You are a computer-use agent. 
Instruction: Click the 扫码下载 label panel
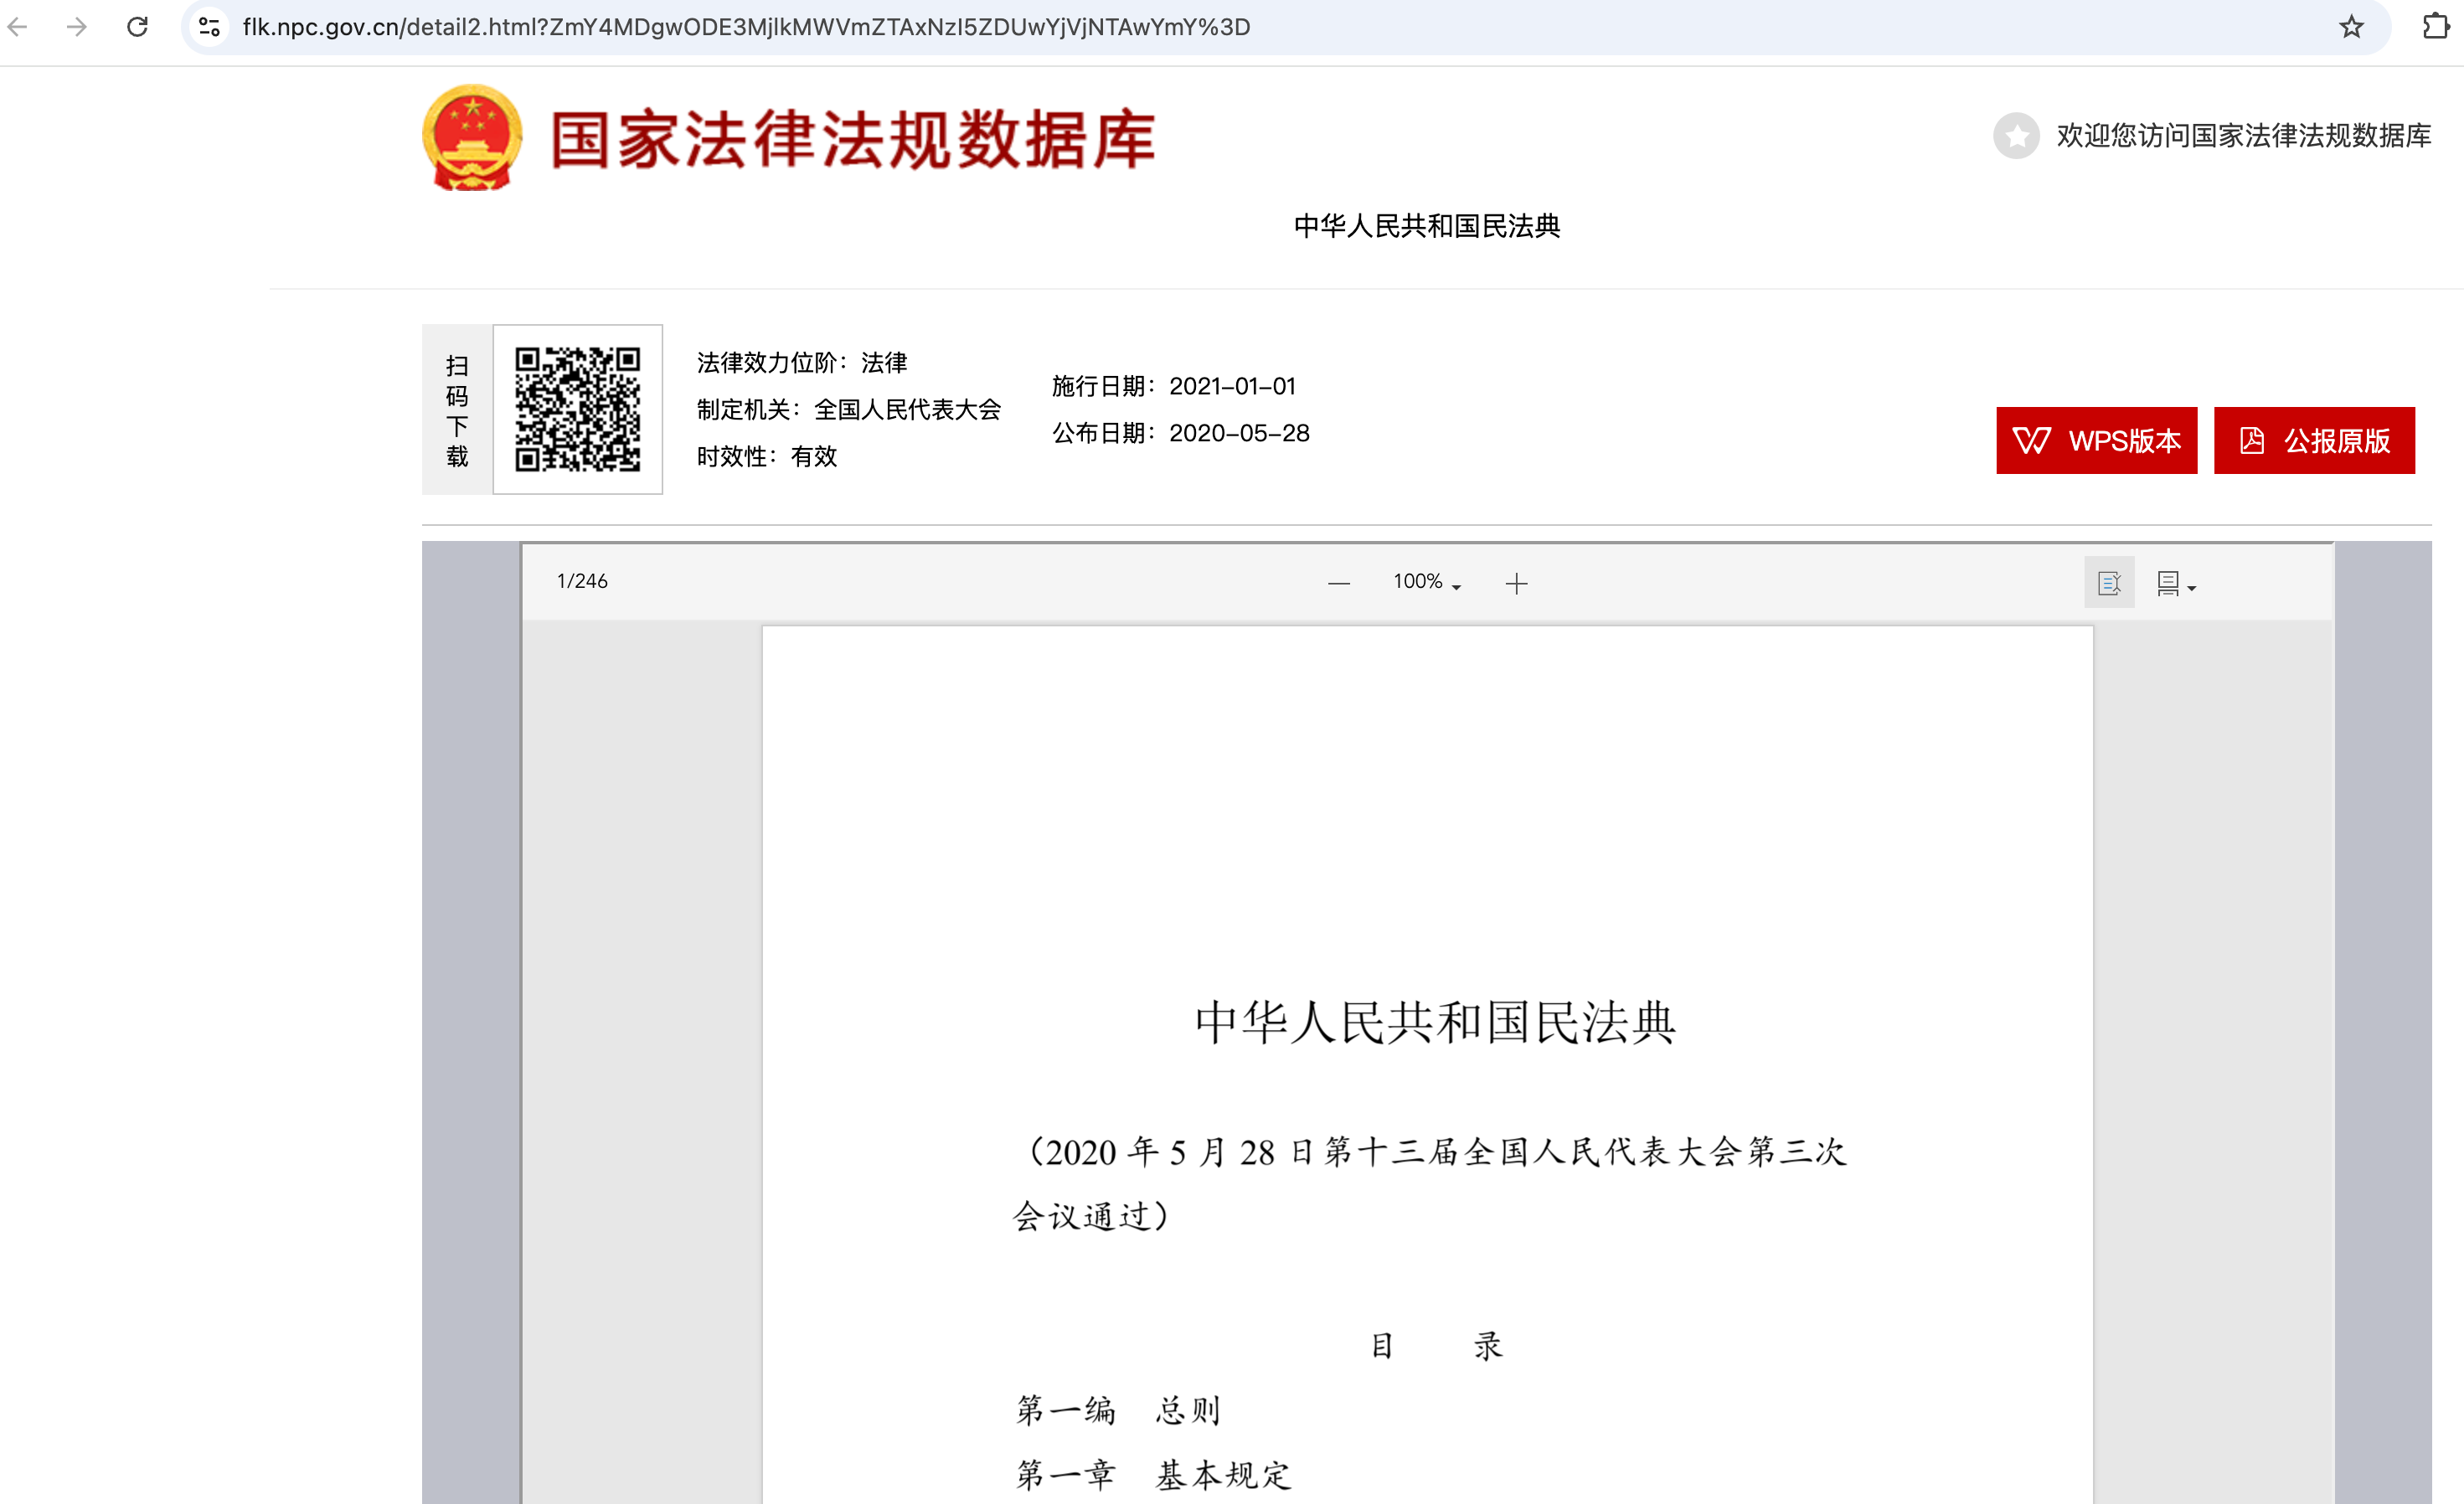tap(457, 410)
